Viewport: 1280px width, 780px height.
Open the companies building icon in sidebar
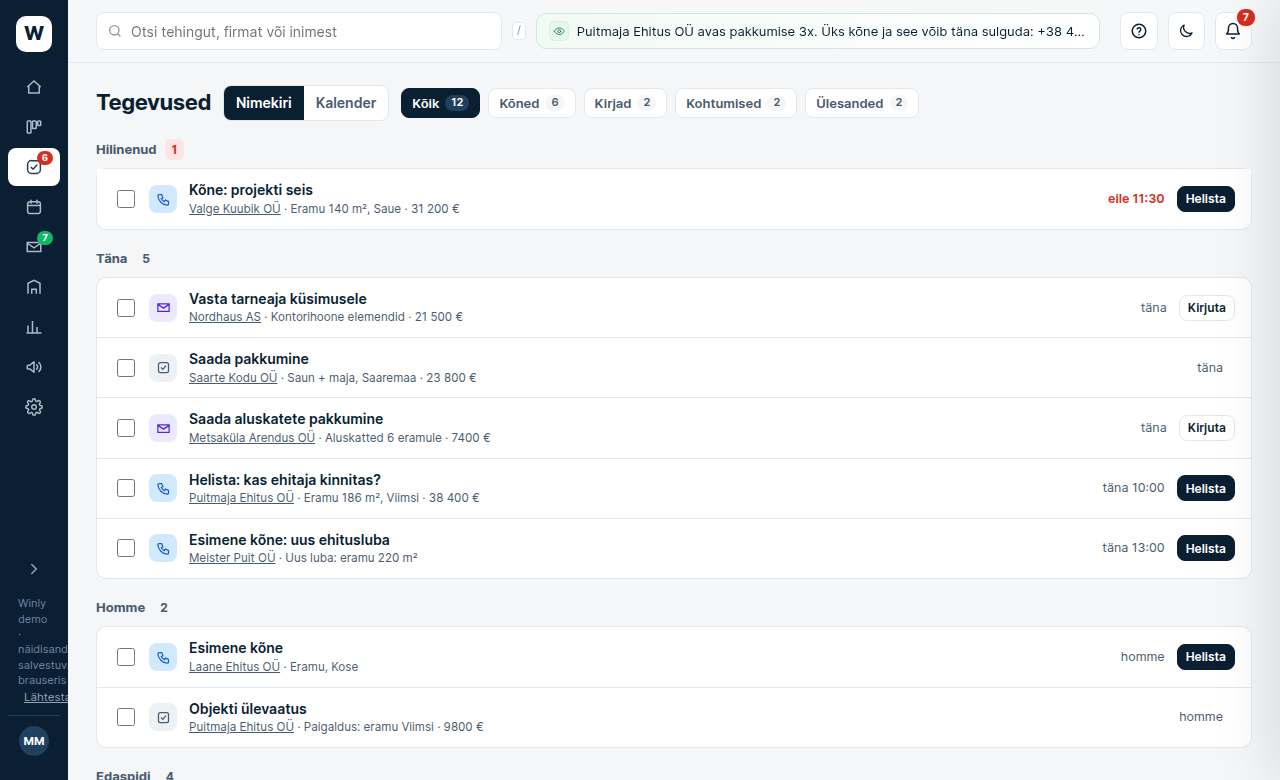[x=34, y=287]
